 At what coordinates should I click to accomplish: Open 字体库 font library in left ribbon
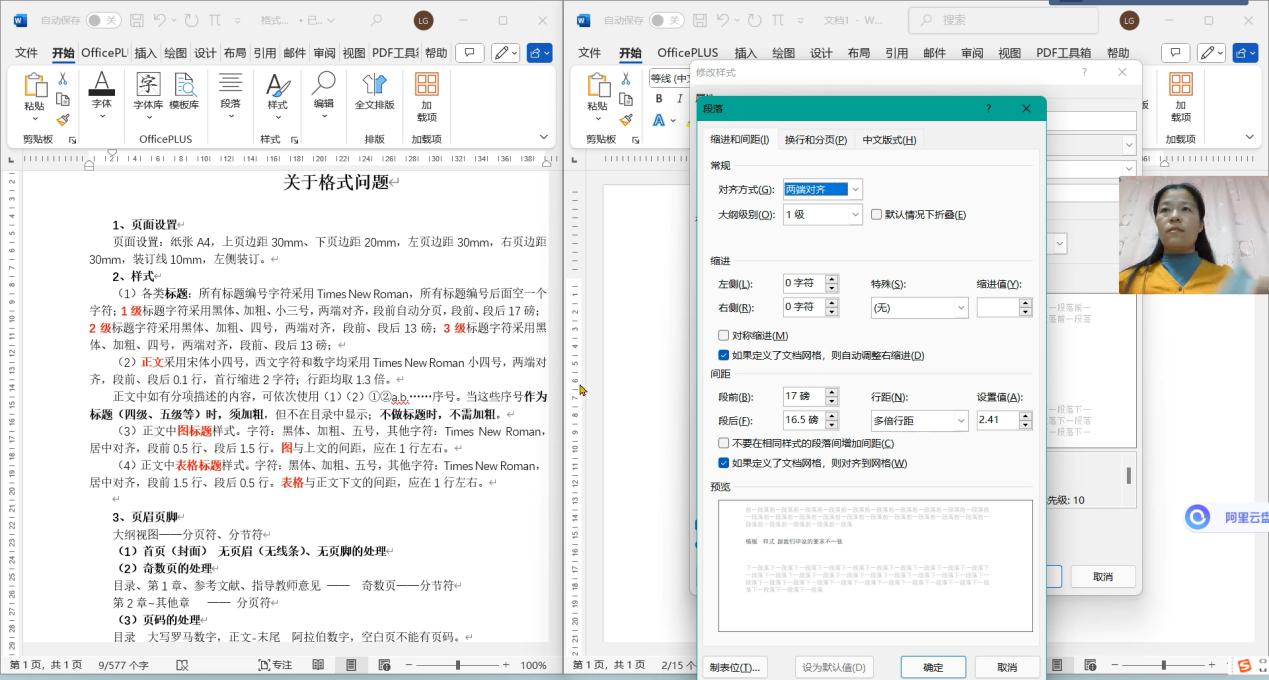(x=148, y=86)
